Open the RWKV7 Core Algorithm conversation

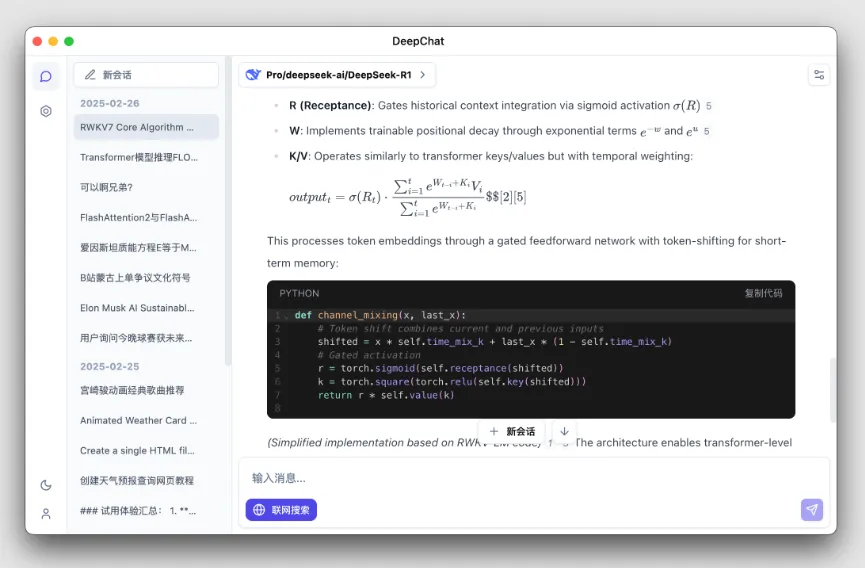click(x=146, y=127)
